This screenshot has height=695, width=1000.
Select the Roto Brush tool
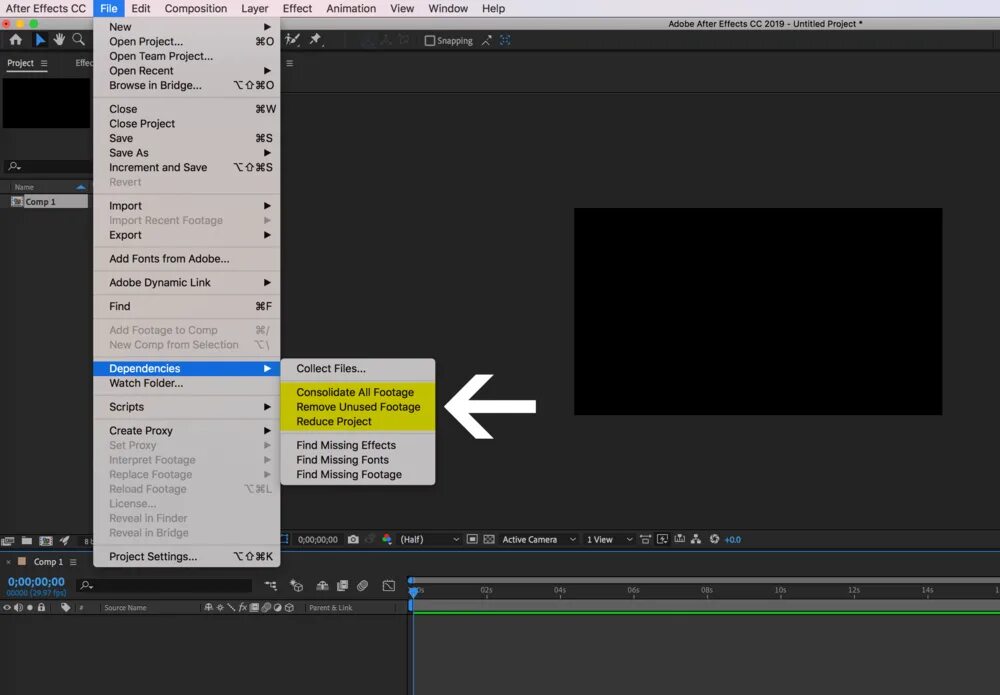292,40
